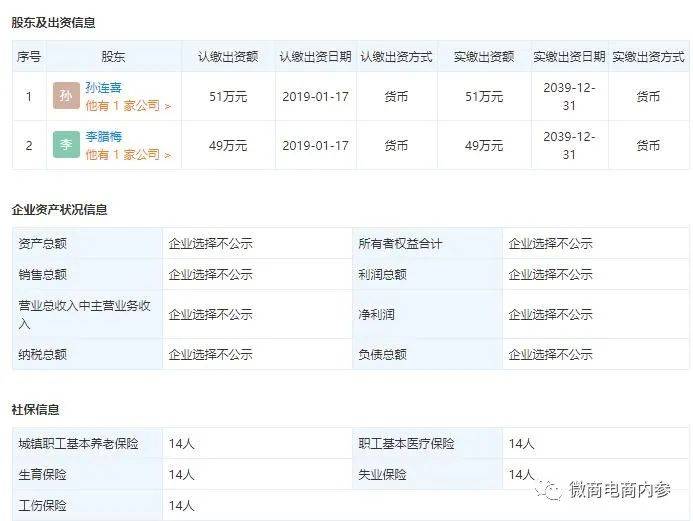Click the 实缴出资日期 column header
The width and height of the screenshot is (693, 521).
pyautogui.click(x=569, y=57)
